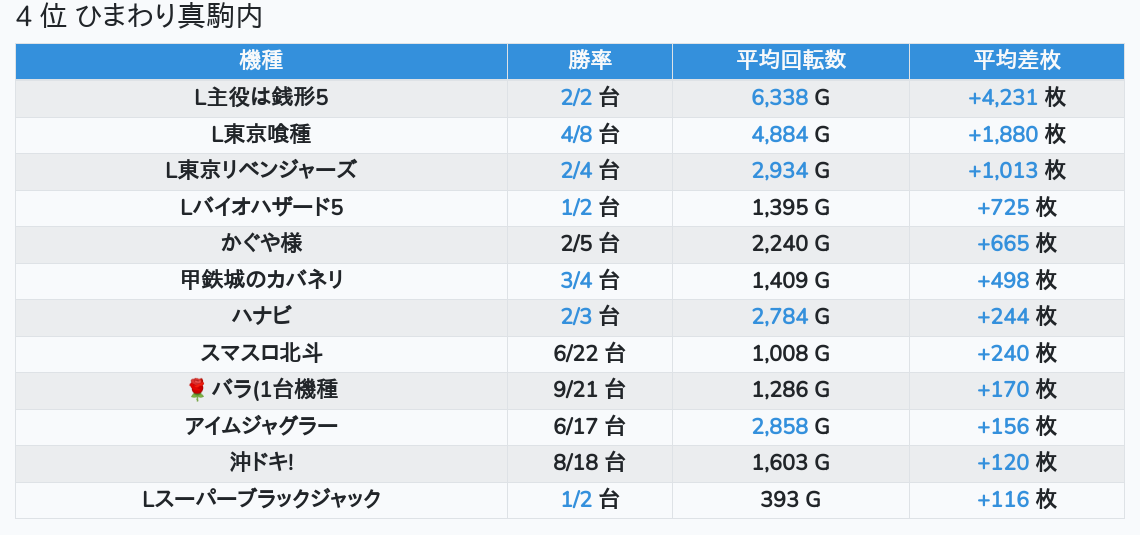This screenshot has width=1140, height=535.
Task: Click the 平均差枚 column header
Action: point(1017,60)
